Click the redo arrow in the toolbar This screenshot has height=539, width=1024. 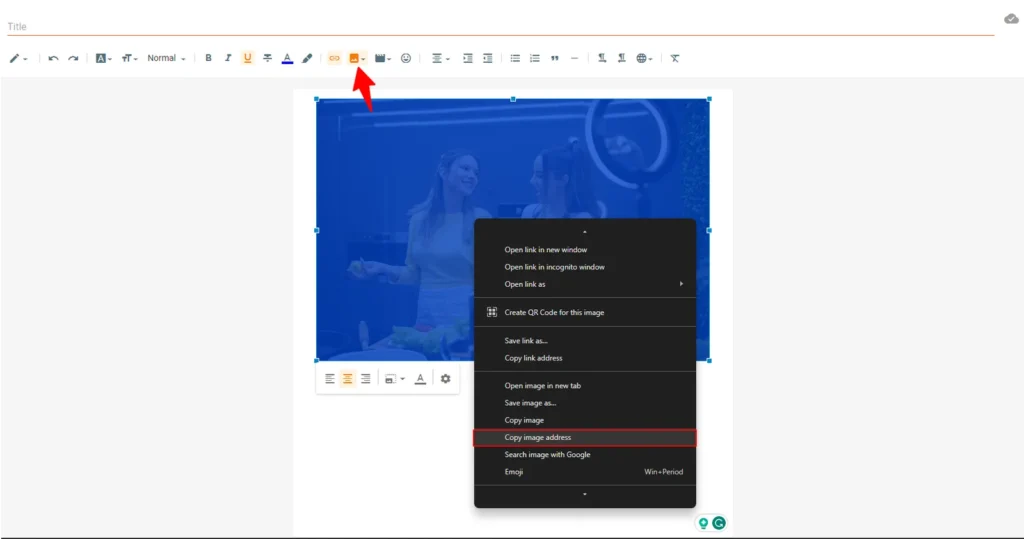tap(73, 58)
